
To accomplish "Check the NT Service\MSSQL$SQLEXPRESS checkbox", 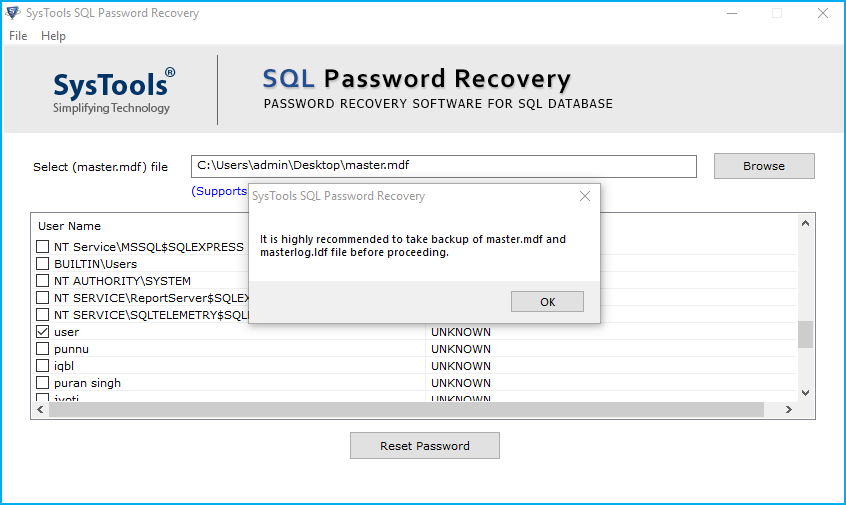I will [x=43, y=247].
